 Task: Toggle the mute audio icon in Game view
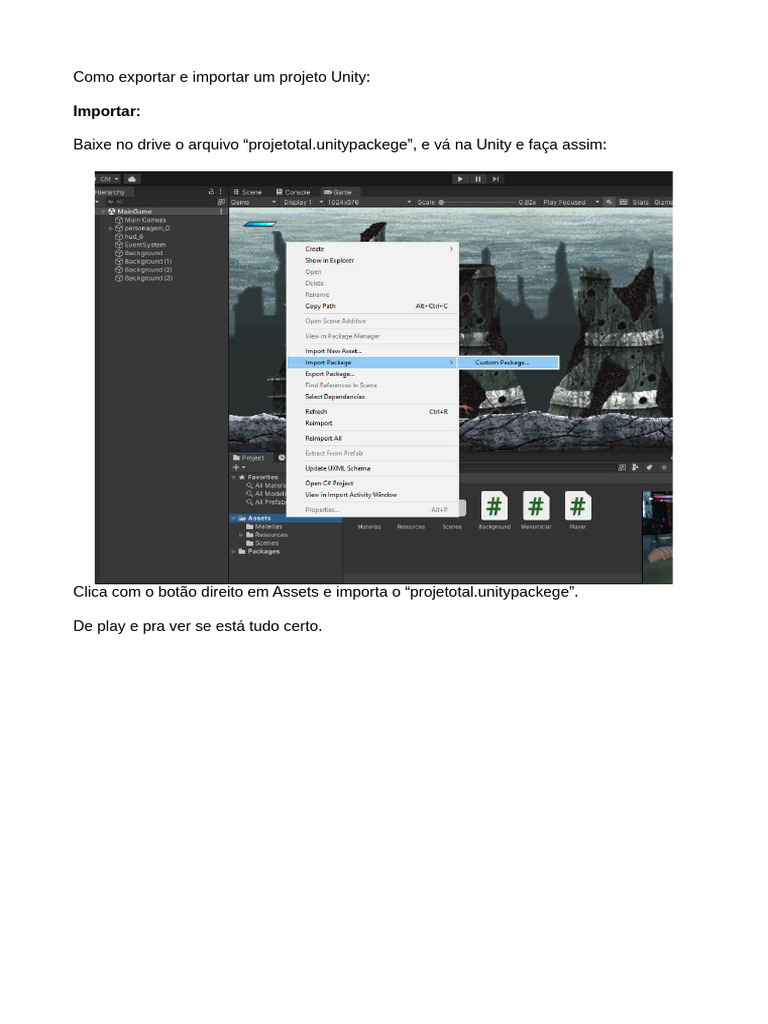(609, 202)
